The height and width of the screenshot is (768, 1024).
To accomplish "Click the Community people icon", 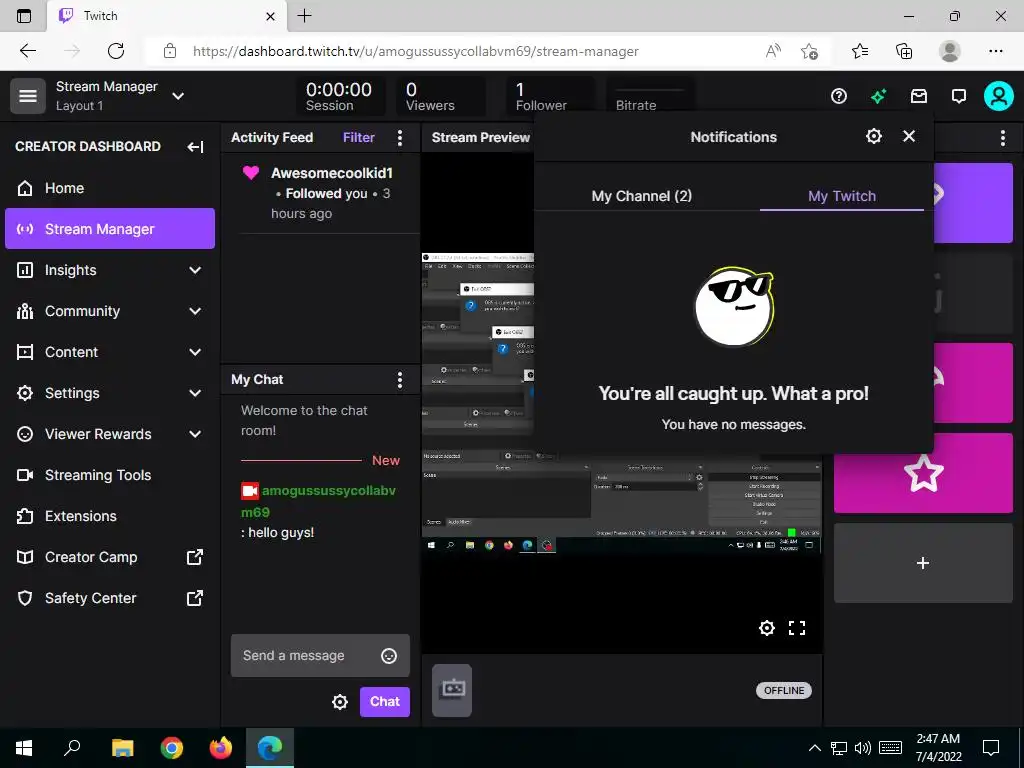I will coord(25,311).
